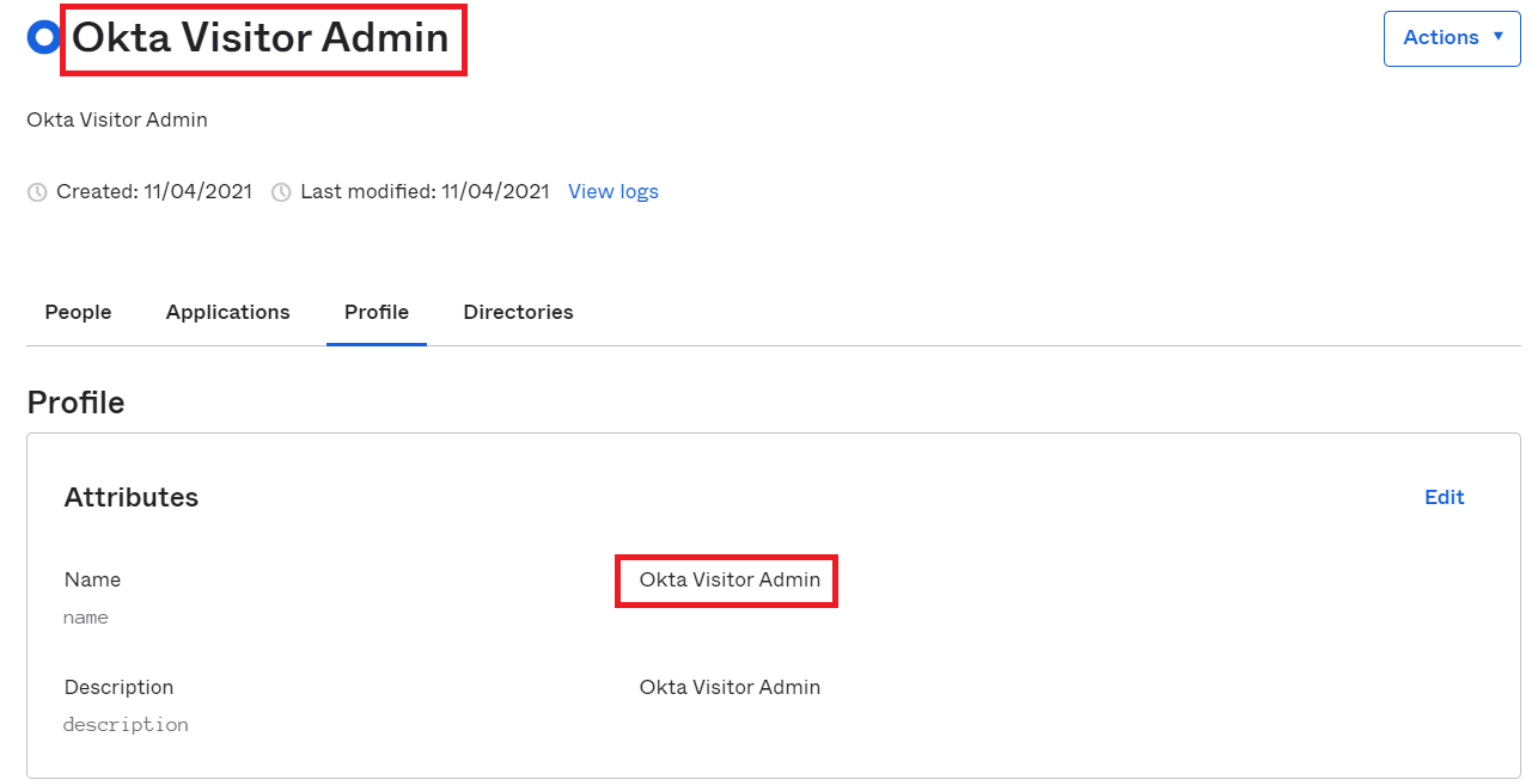Click the clock icon beside Last modified
The height and width of the screenshot is (783, 1532).
(x=282, y=192)
